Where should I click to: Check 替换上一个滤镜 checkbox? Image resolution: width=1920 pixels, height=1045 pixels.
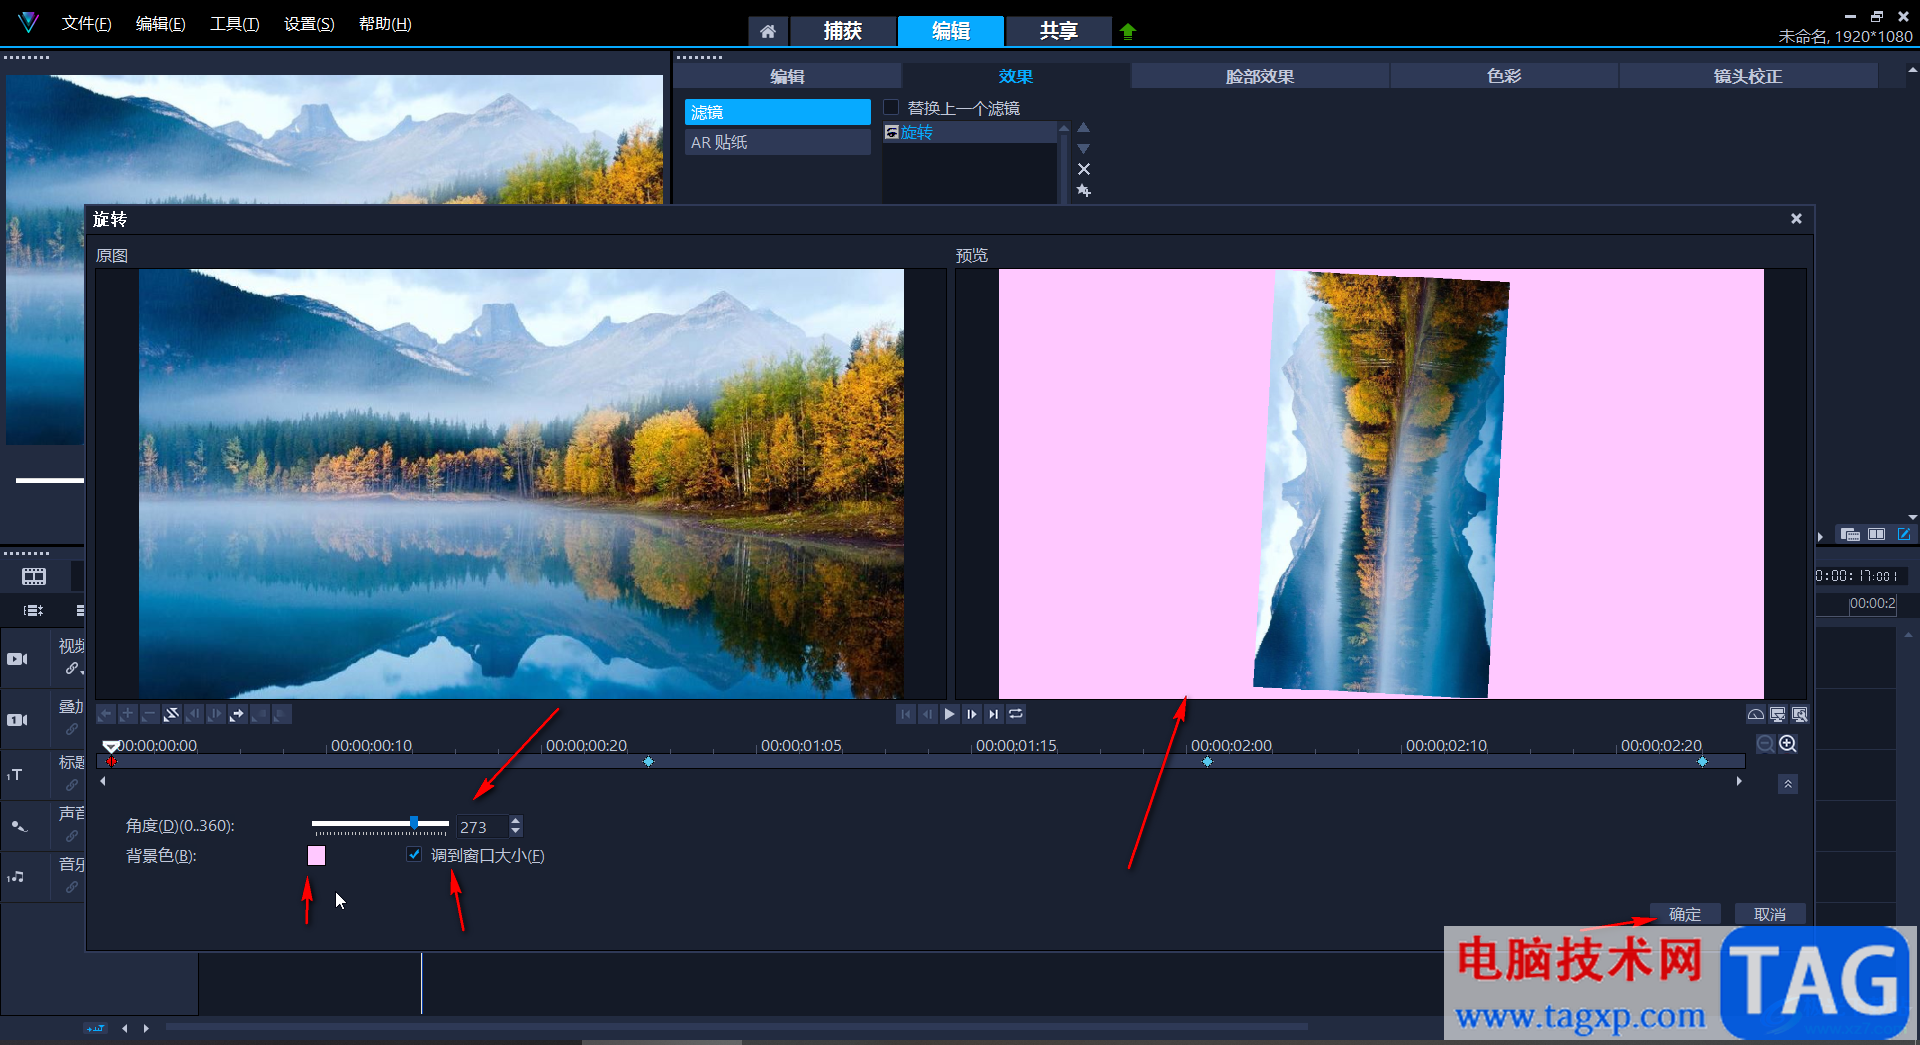(891, 107)
